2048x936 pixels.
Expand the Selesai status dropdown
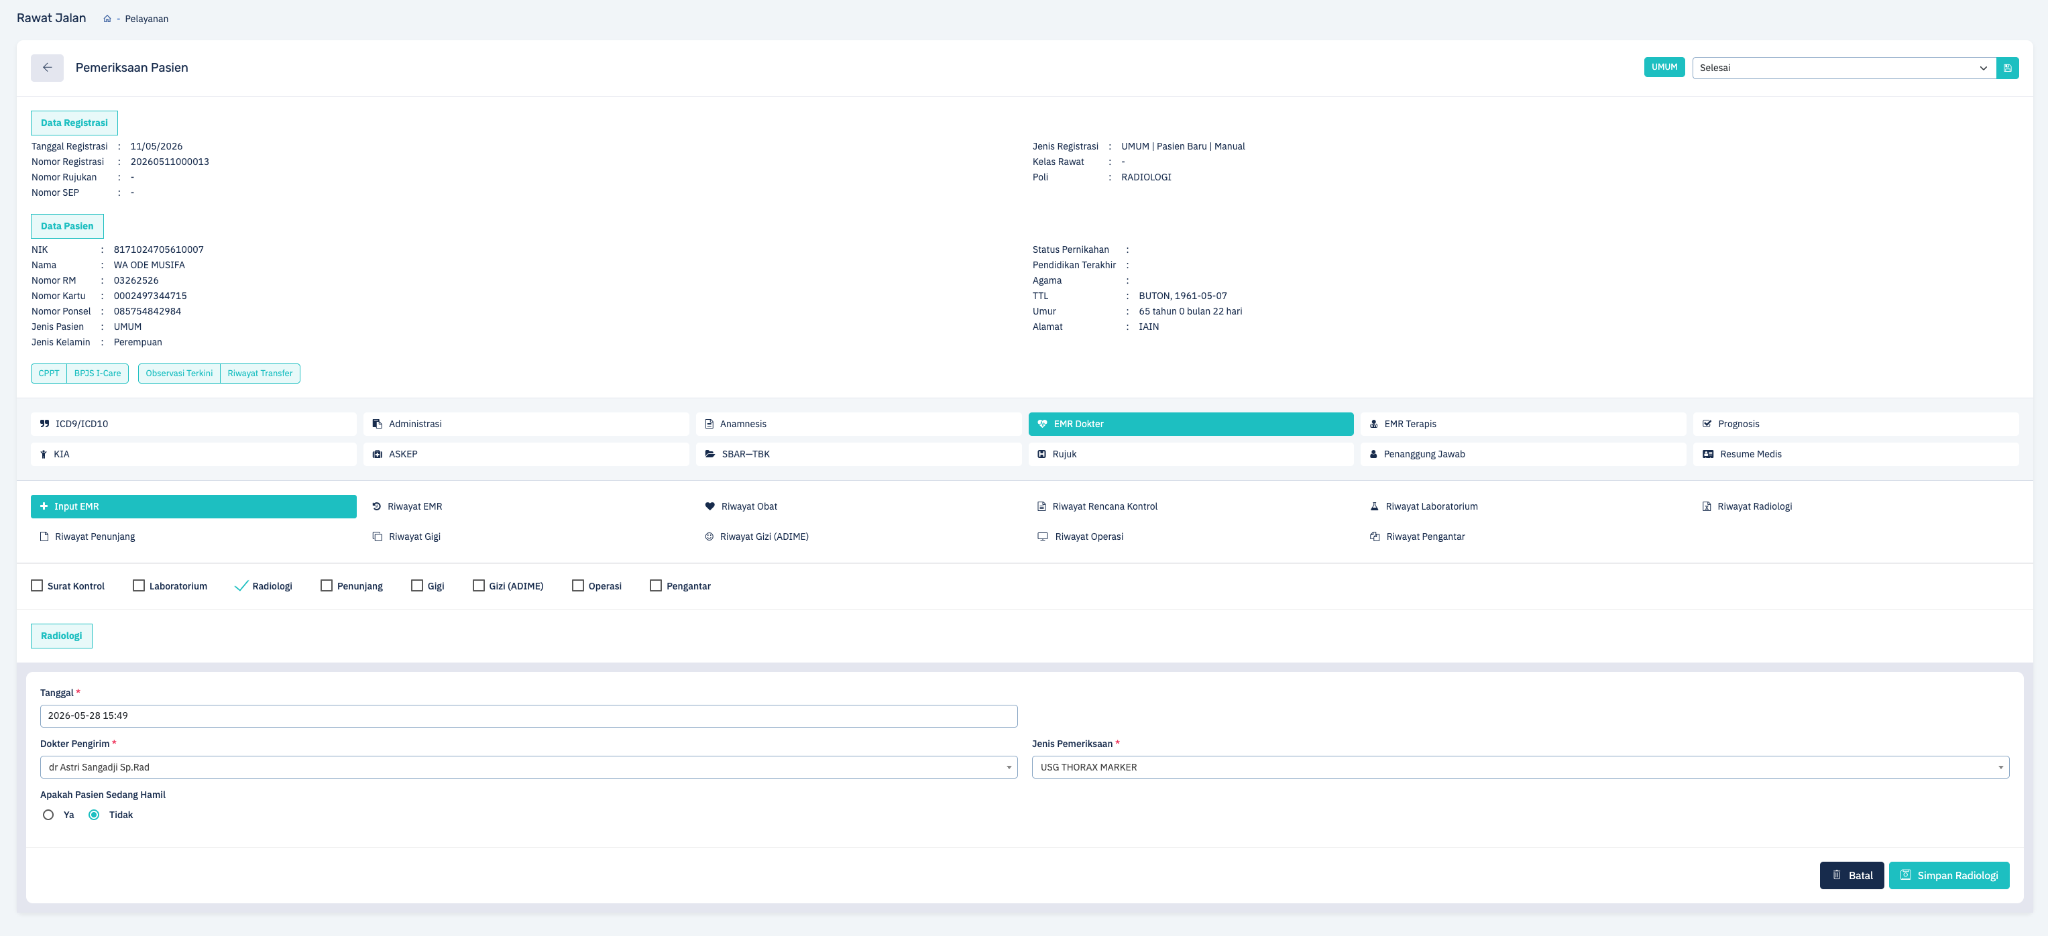point(1843,68)
